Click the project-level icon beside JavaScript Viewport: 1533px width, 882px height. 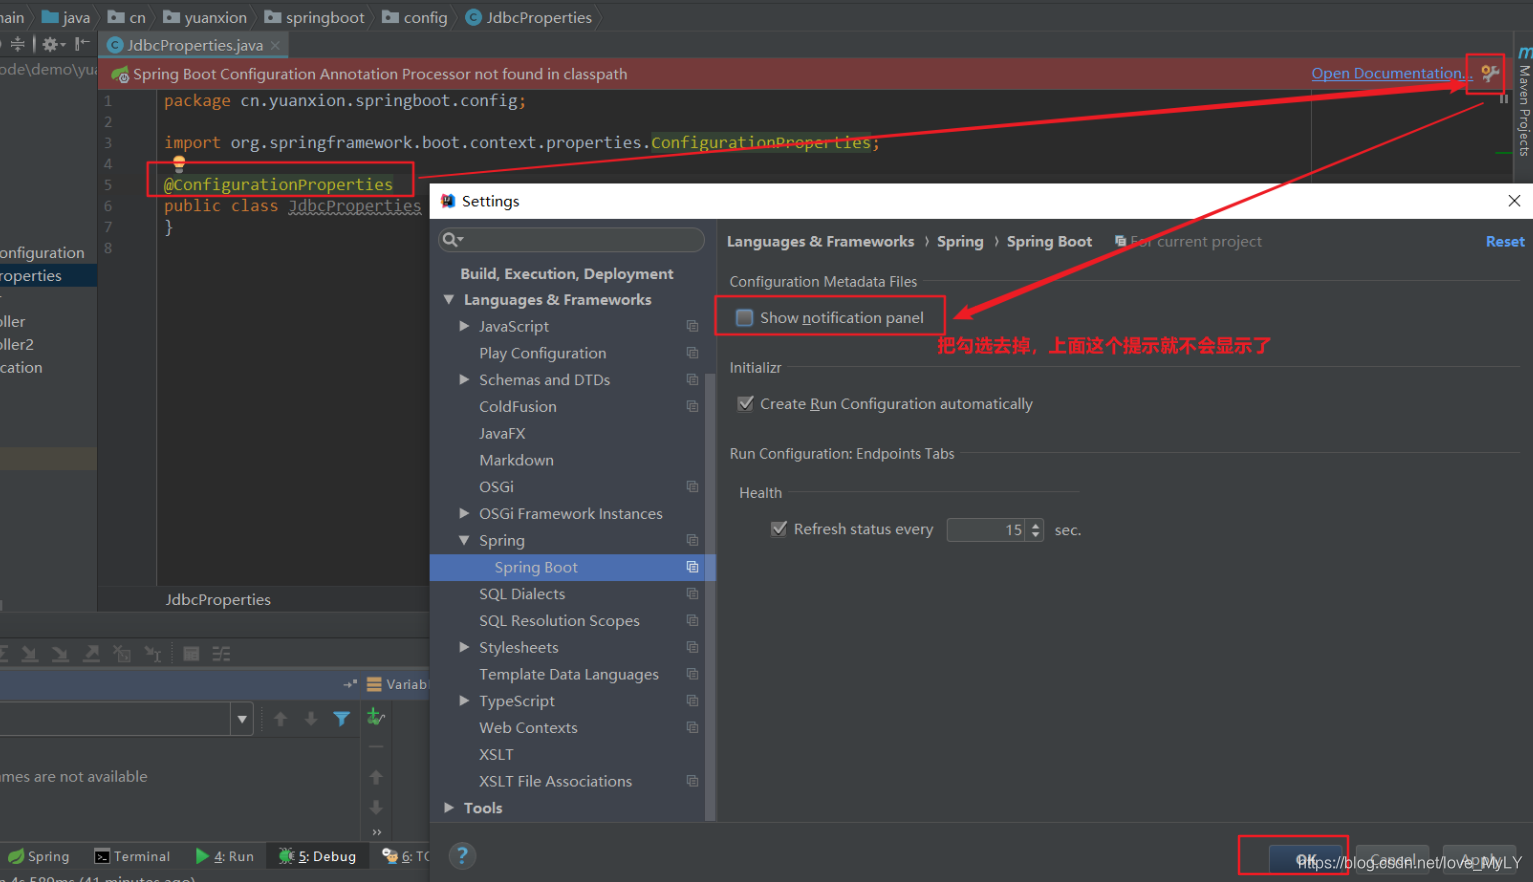(x=692, y=326)
